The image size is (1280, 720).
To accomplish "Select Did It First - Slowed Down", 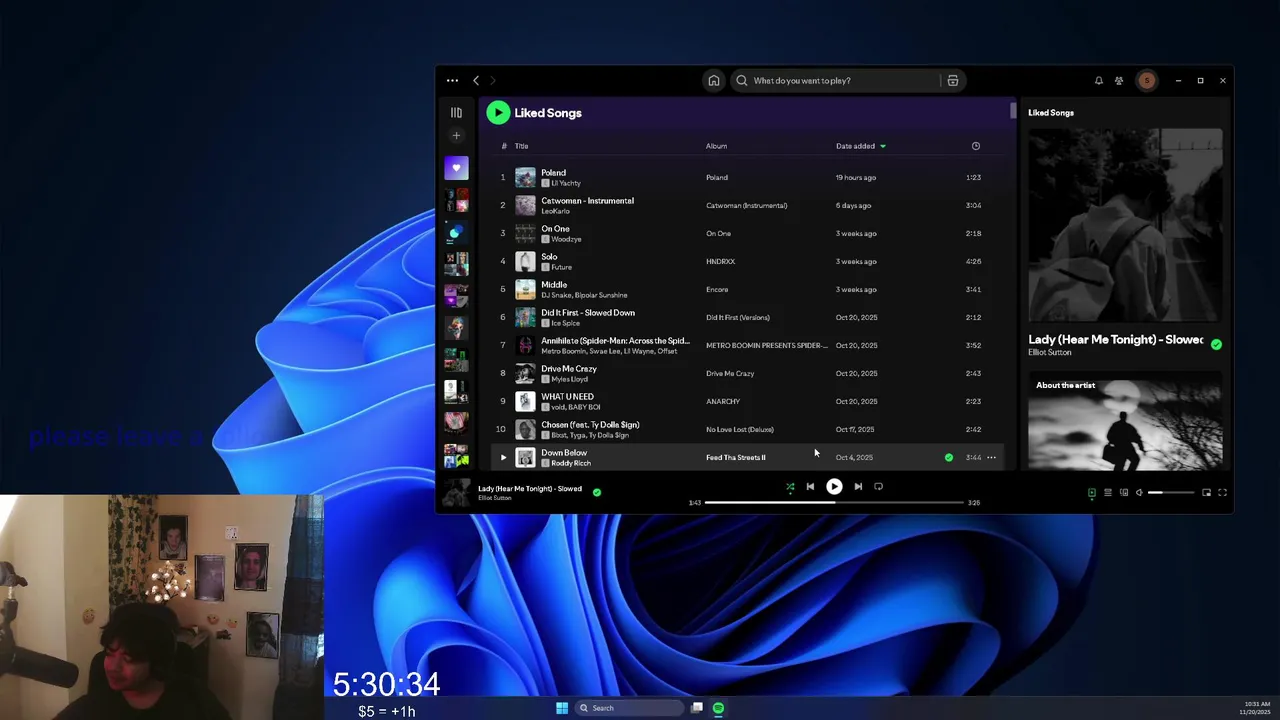I will 588,312.
